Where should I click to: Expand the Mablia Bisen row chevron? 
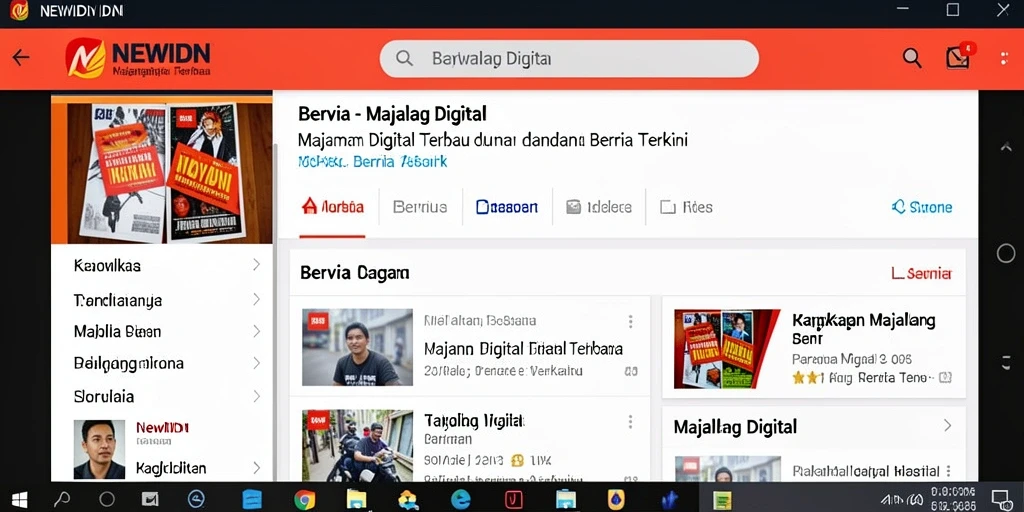tap(256, 331)
